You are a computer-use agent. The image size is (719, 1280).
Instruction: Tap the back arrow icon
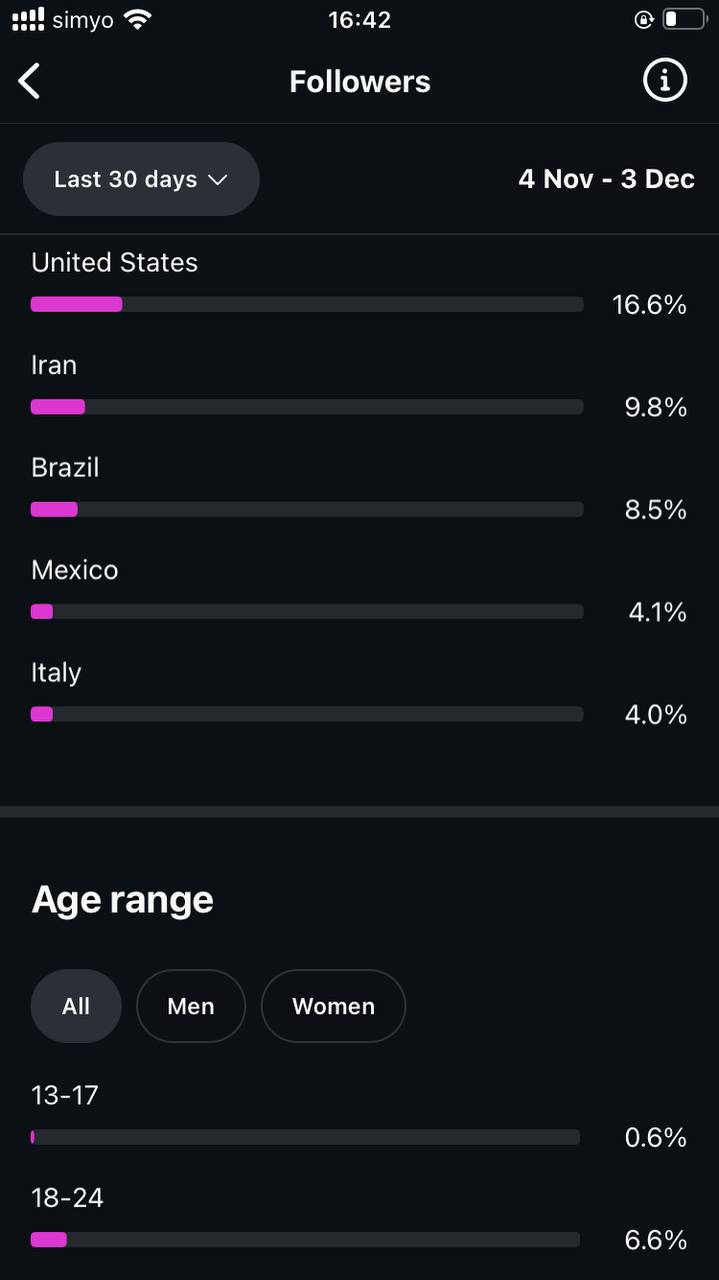pos(30,81)
